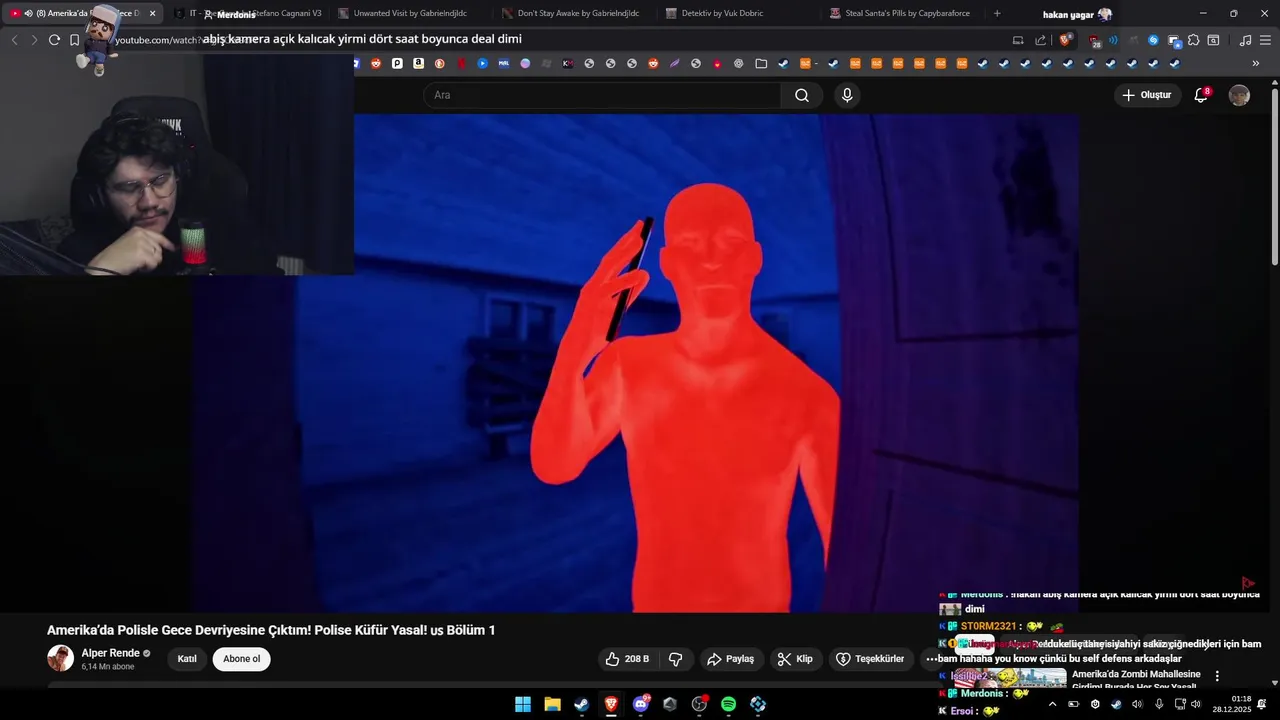Click the Katıl join button

click(187, 659)
